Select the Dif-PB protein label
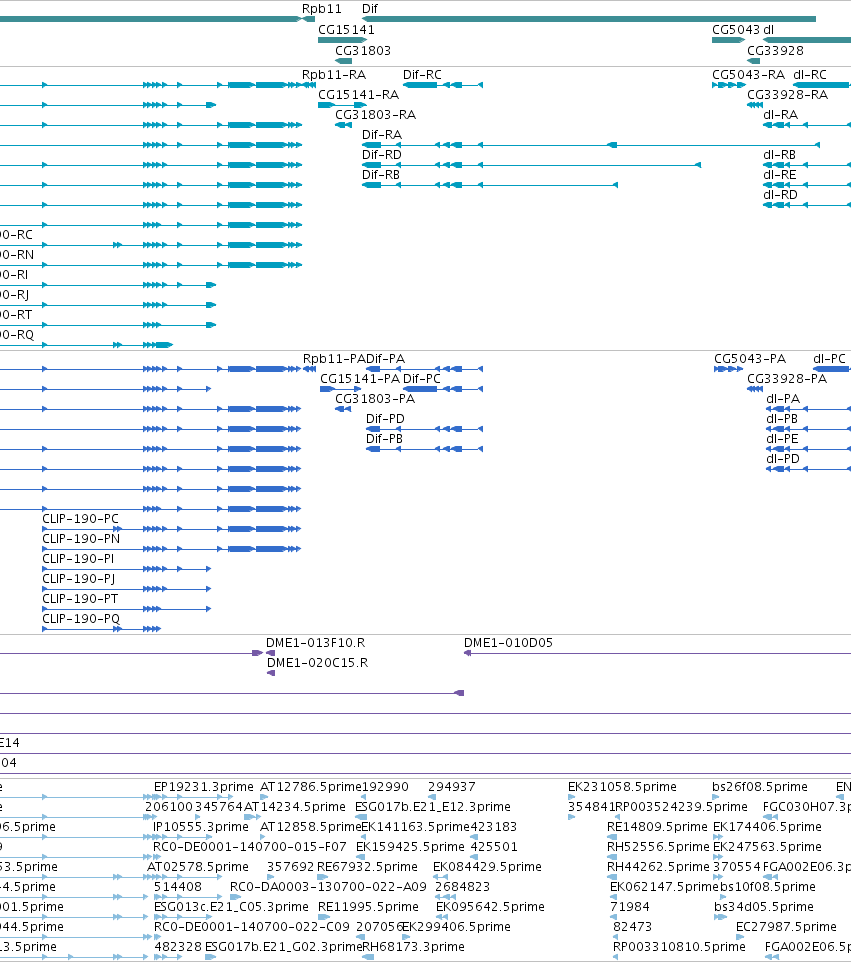The image size is (851, 962). point(384,439)
